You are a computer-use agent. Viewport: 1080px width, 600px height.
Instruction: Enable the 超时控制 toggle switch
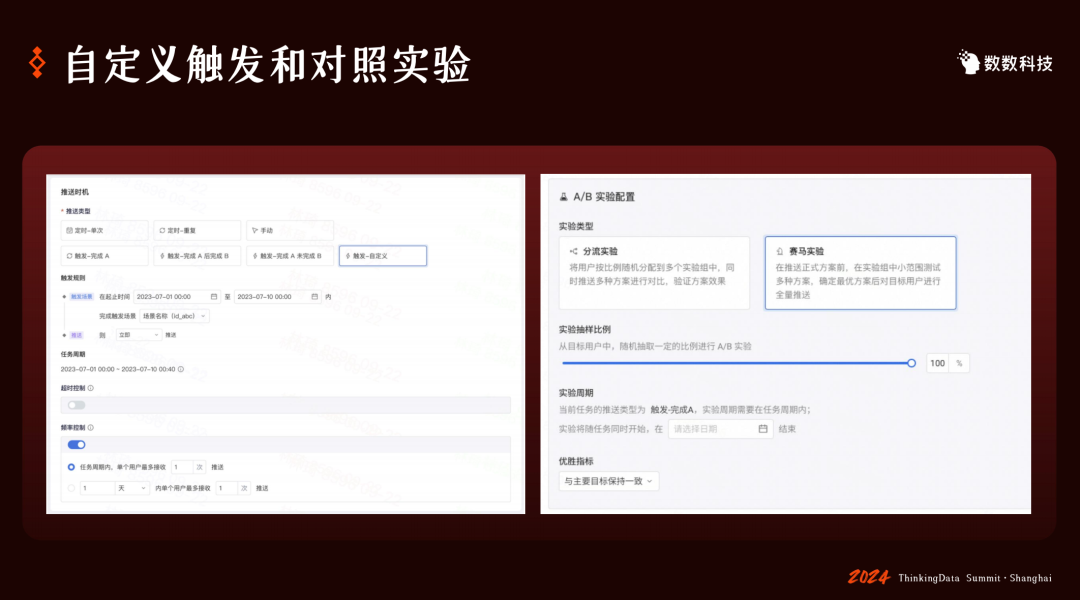[76, 405]
